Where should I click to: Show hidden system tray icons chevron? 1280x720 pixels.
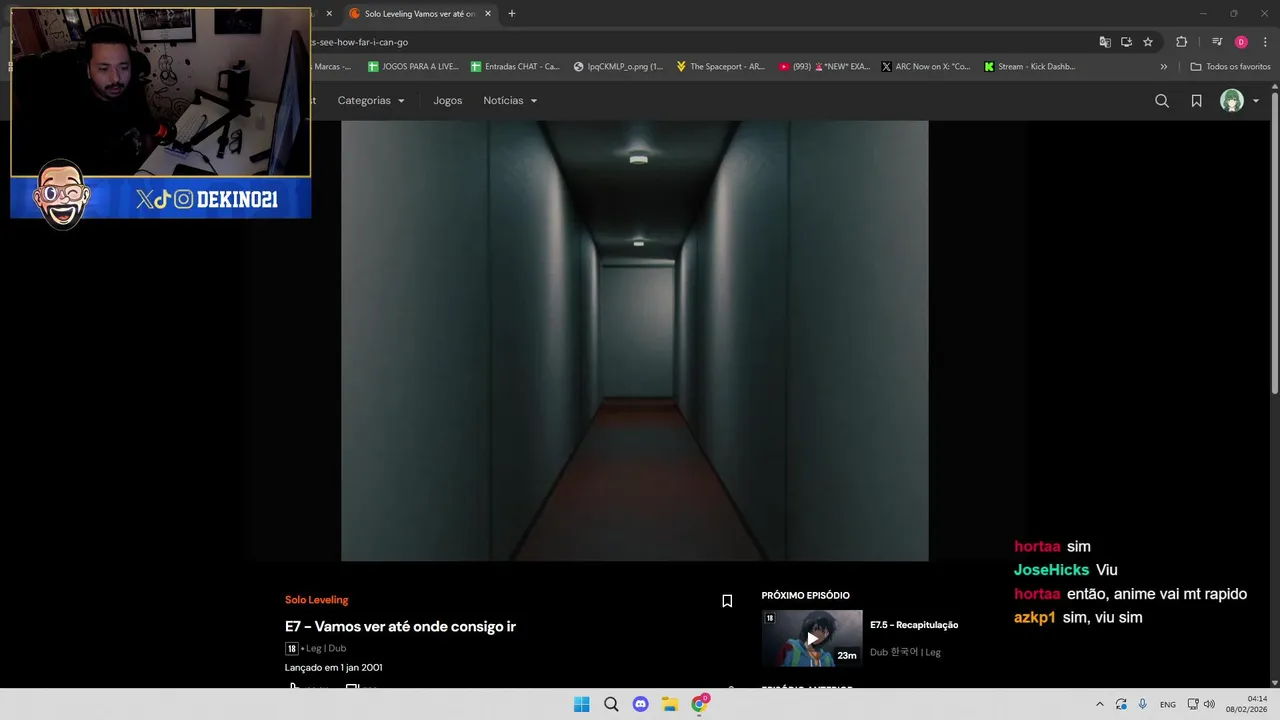point(1099,704)
